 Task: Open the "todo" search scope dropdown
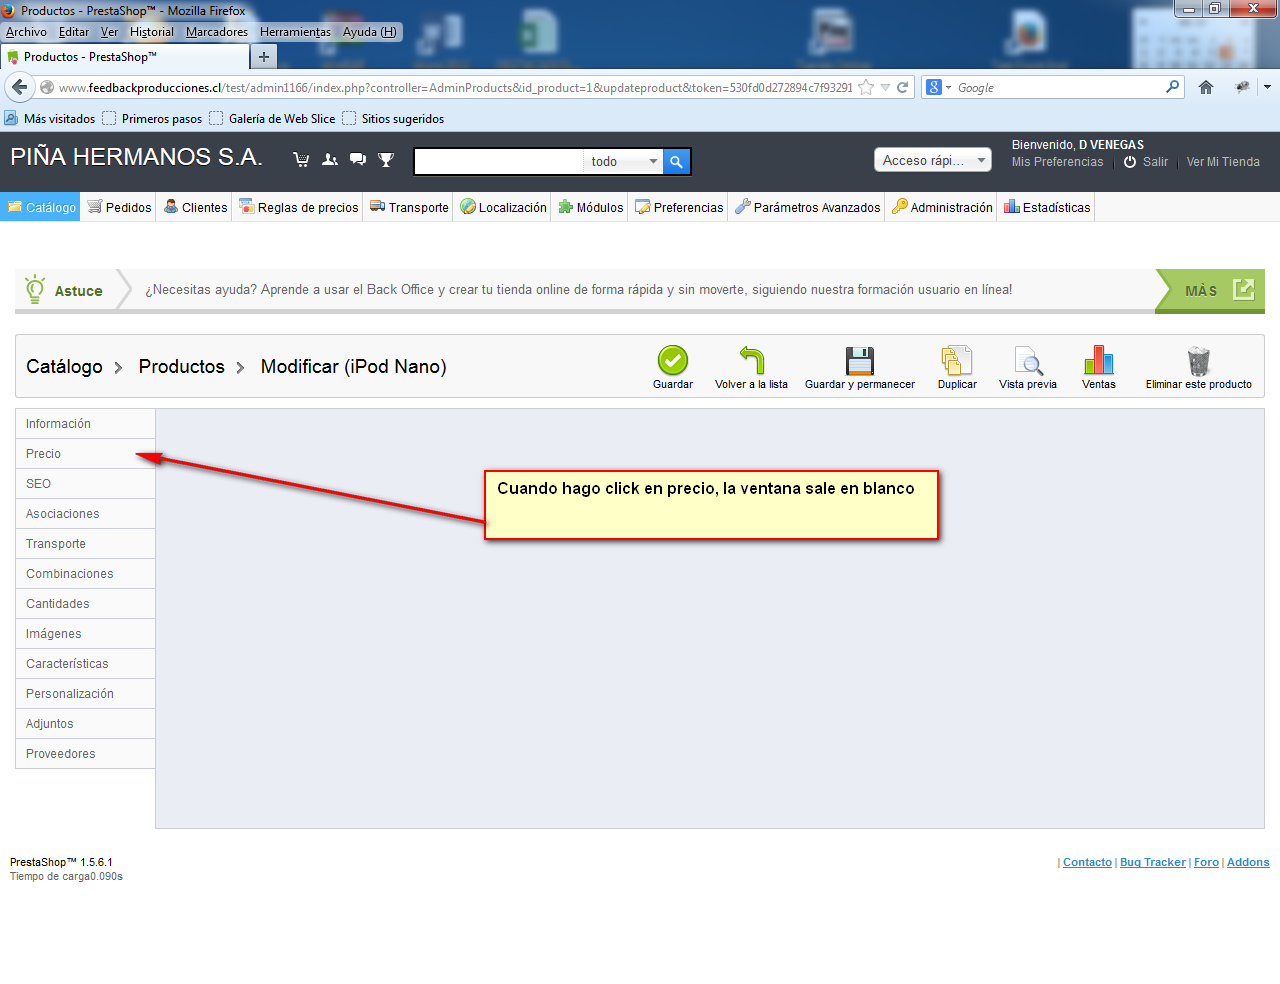point(623,161)
